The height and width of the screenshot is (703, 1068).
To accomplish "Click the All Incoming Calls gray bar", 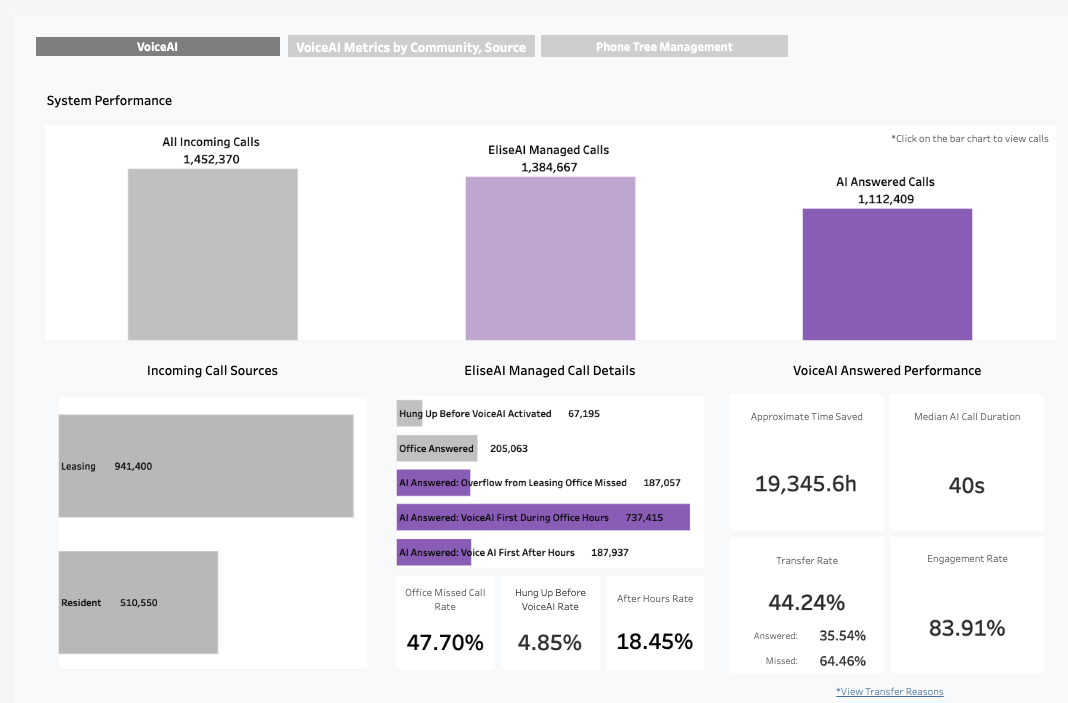I will click(x=213, y=254).
